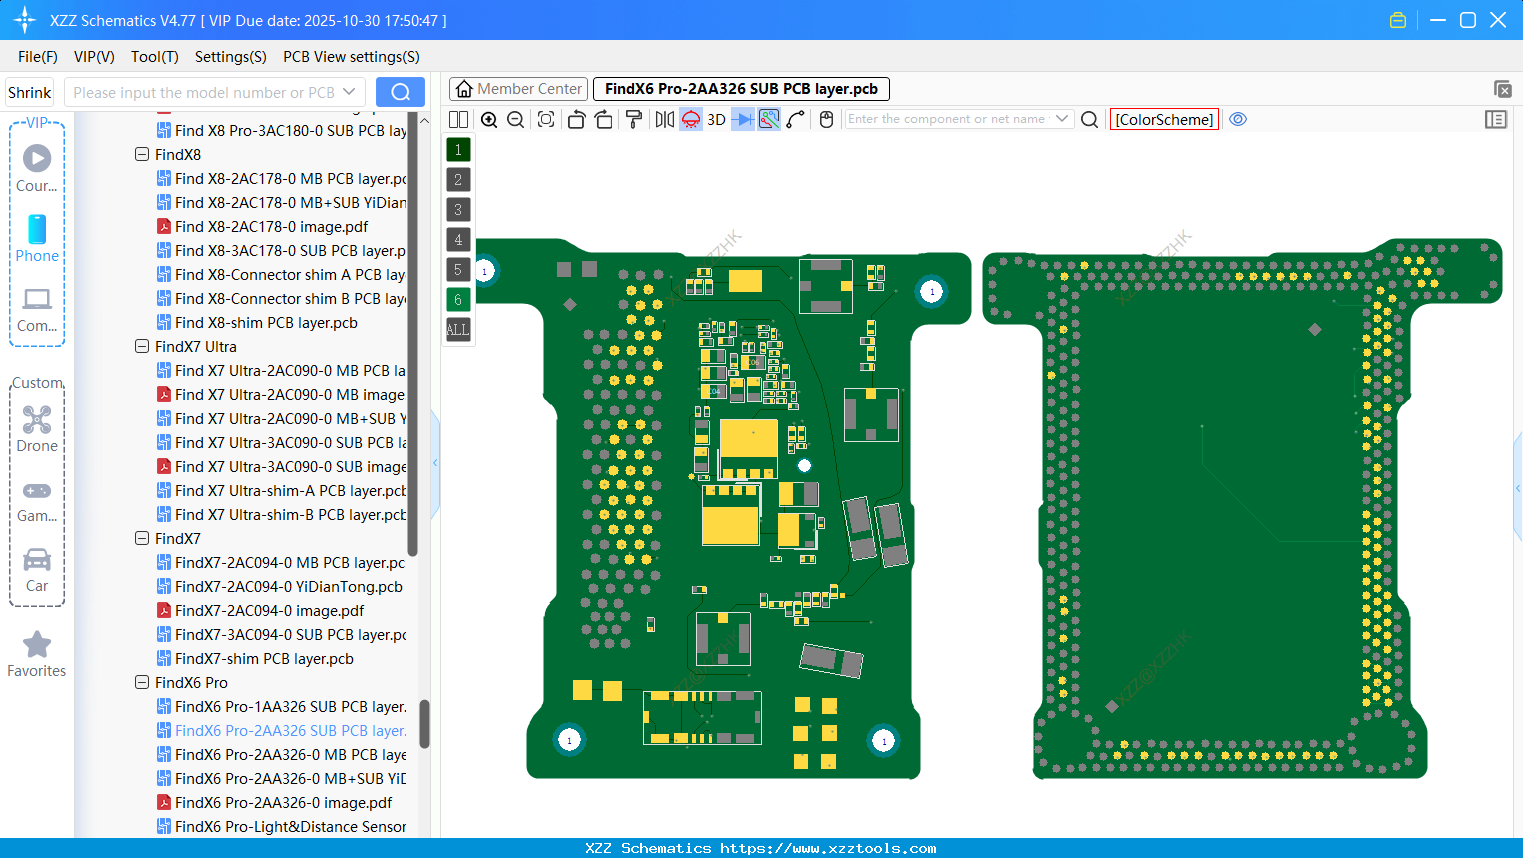Screen dimensions: 1523x858
Task: Click the model number or PCB search field
Action: pos(205,92)
